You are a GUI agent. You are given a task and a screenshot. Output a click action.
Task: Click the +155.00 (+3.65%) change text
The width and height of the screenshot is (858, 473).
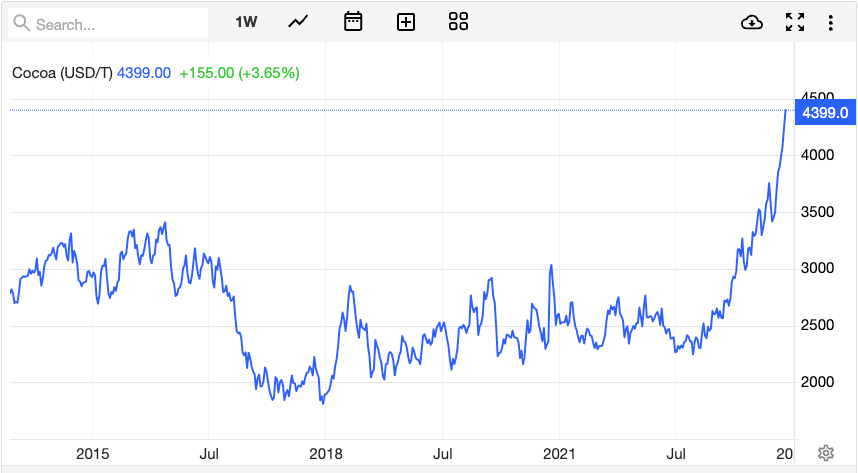240,73
